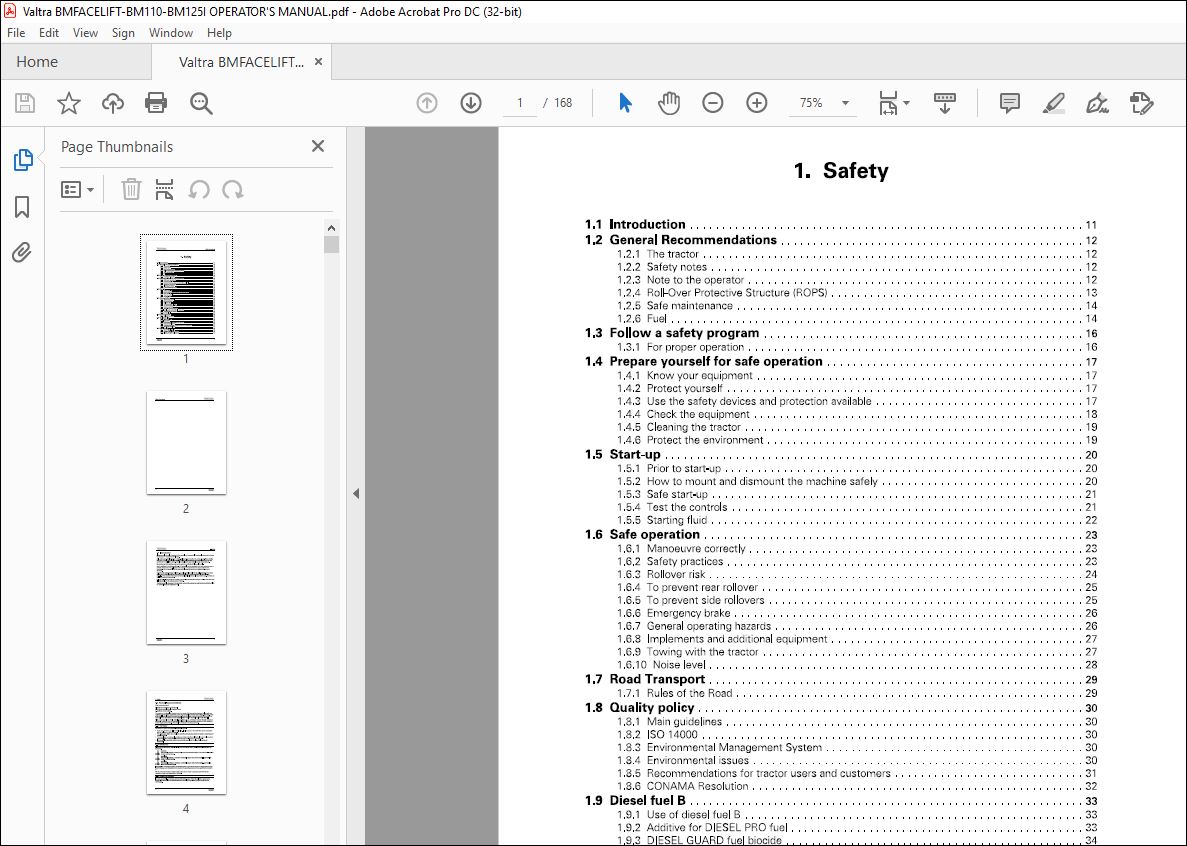This screenshot has height=846, width=1187.
Task: Click the '1.3 Follow a safety program' entry
Action: [x=840, y=333]
